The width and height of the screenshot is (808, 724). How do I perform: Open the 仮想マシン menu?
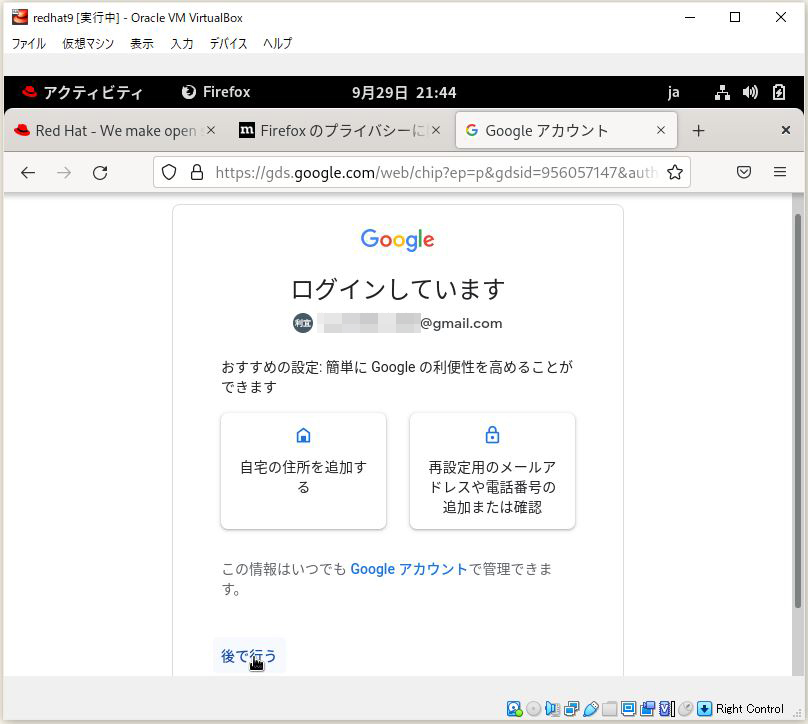pyautogui.click(x=88, y=43)
